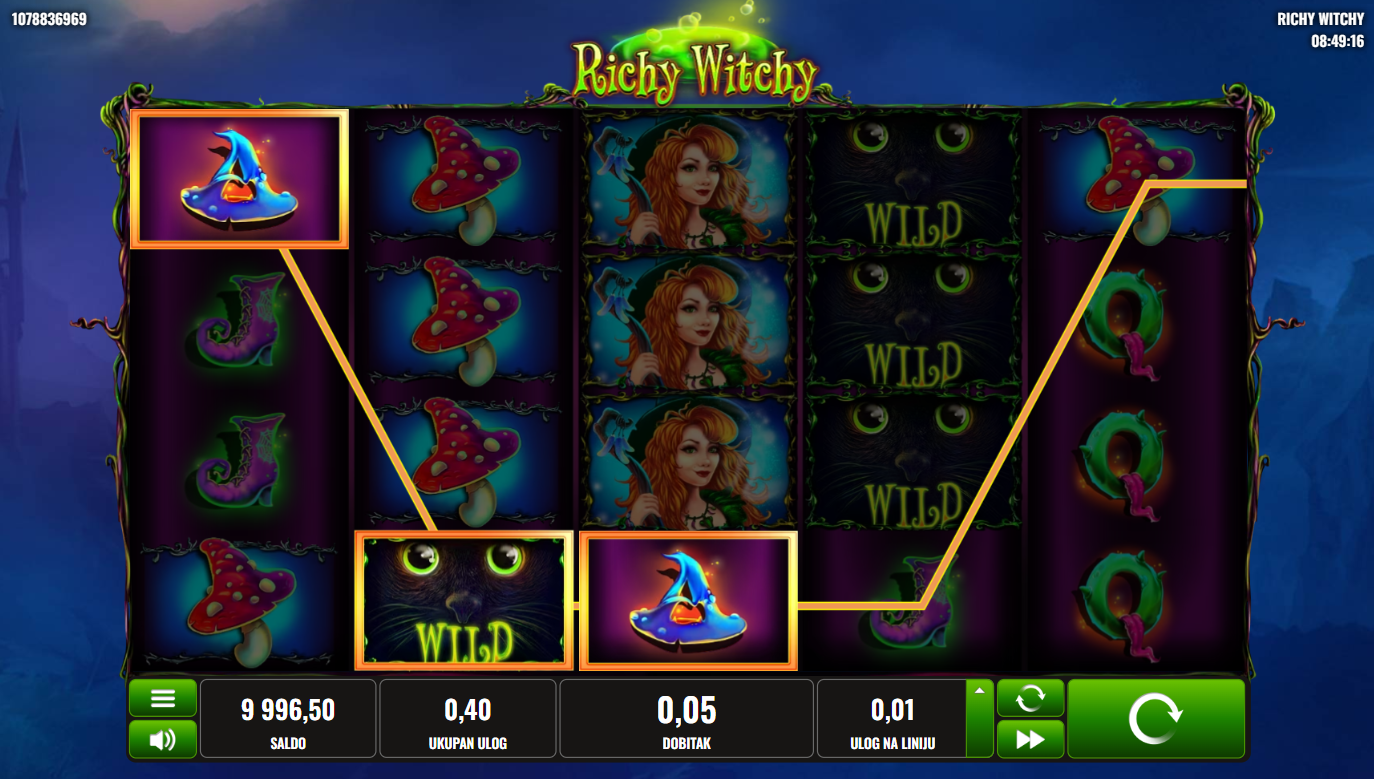
Task: Click the top witch portrait symbol
Action: point(688,180)
